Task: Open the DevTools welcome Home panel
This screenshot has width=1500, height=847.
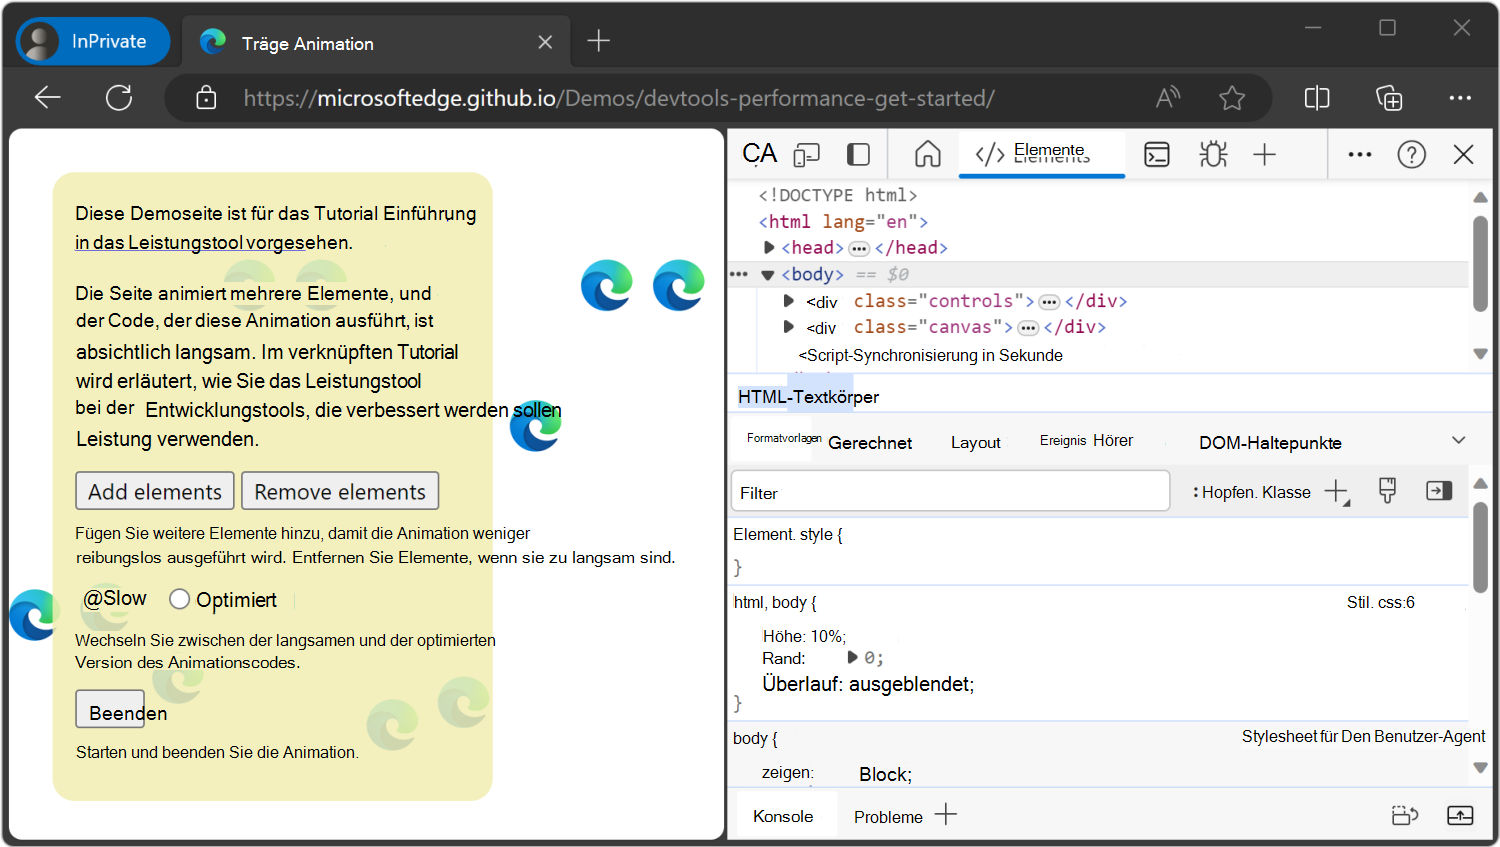Action: pyautogui.click(x=926, y=154)
